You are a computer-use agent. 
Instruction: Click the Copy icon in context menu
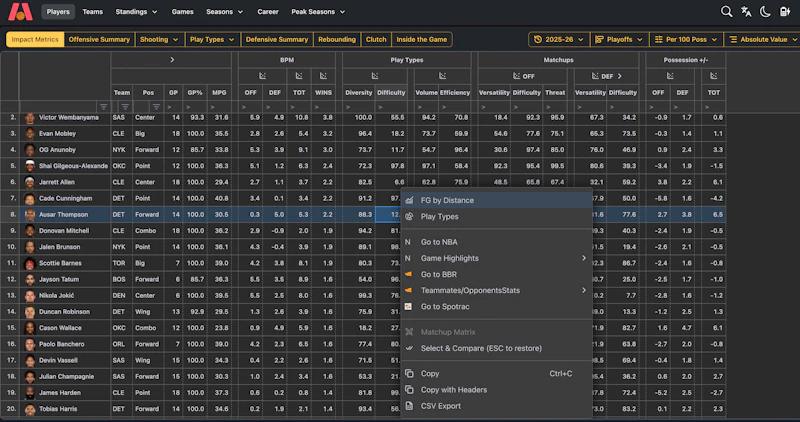point(409,374)
